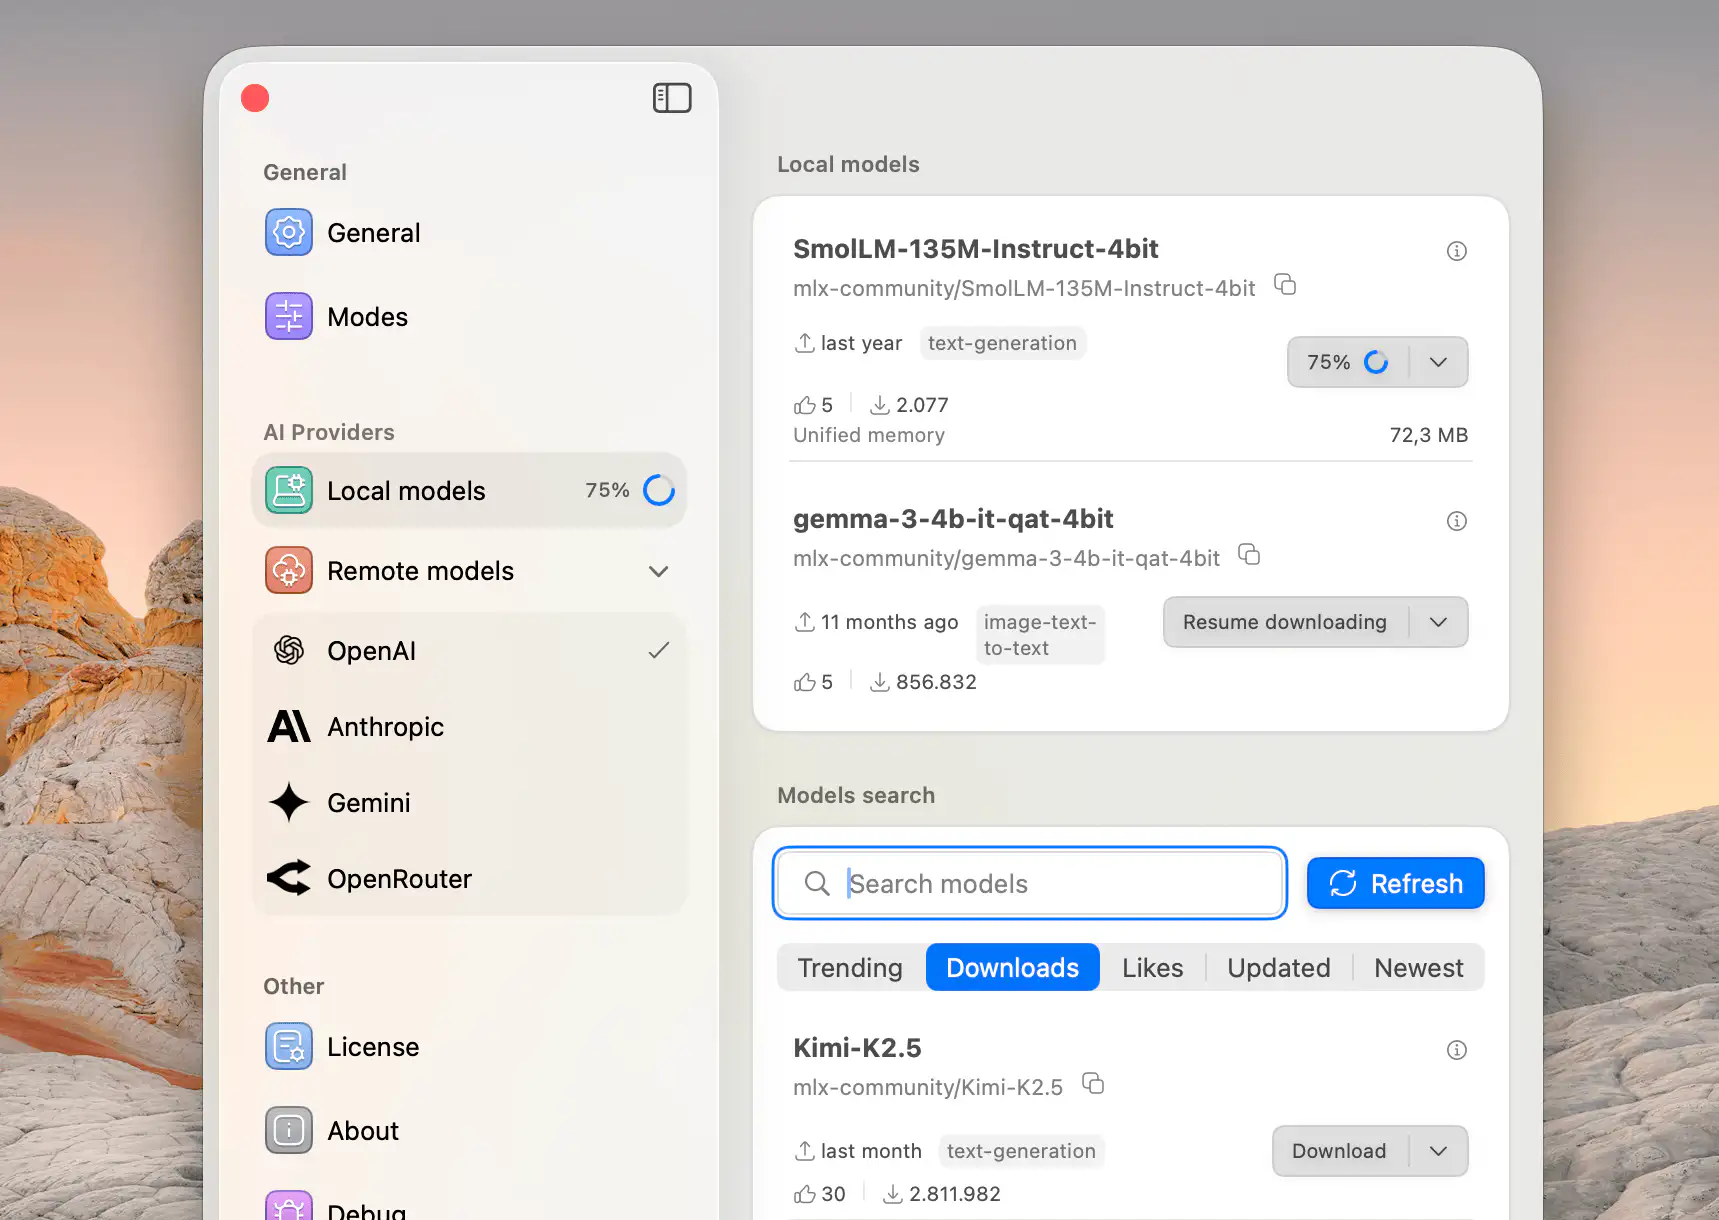Click Resume downloading for gemma-3-4b-it-qat-4bit
Image resolution: width=1719 pixels, height=1220 pixels.
pyautogui.click(x=1285, y=622)
